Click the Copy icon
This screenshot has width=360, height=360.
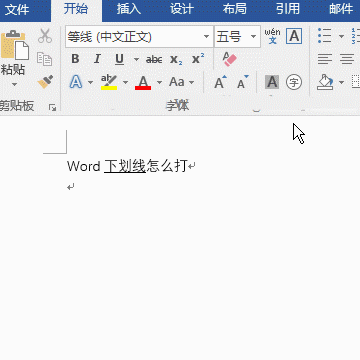(44, 59)
